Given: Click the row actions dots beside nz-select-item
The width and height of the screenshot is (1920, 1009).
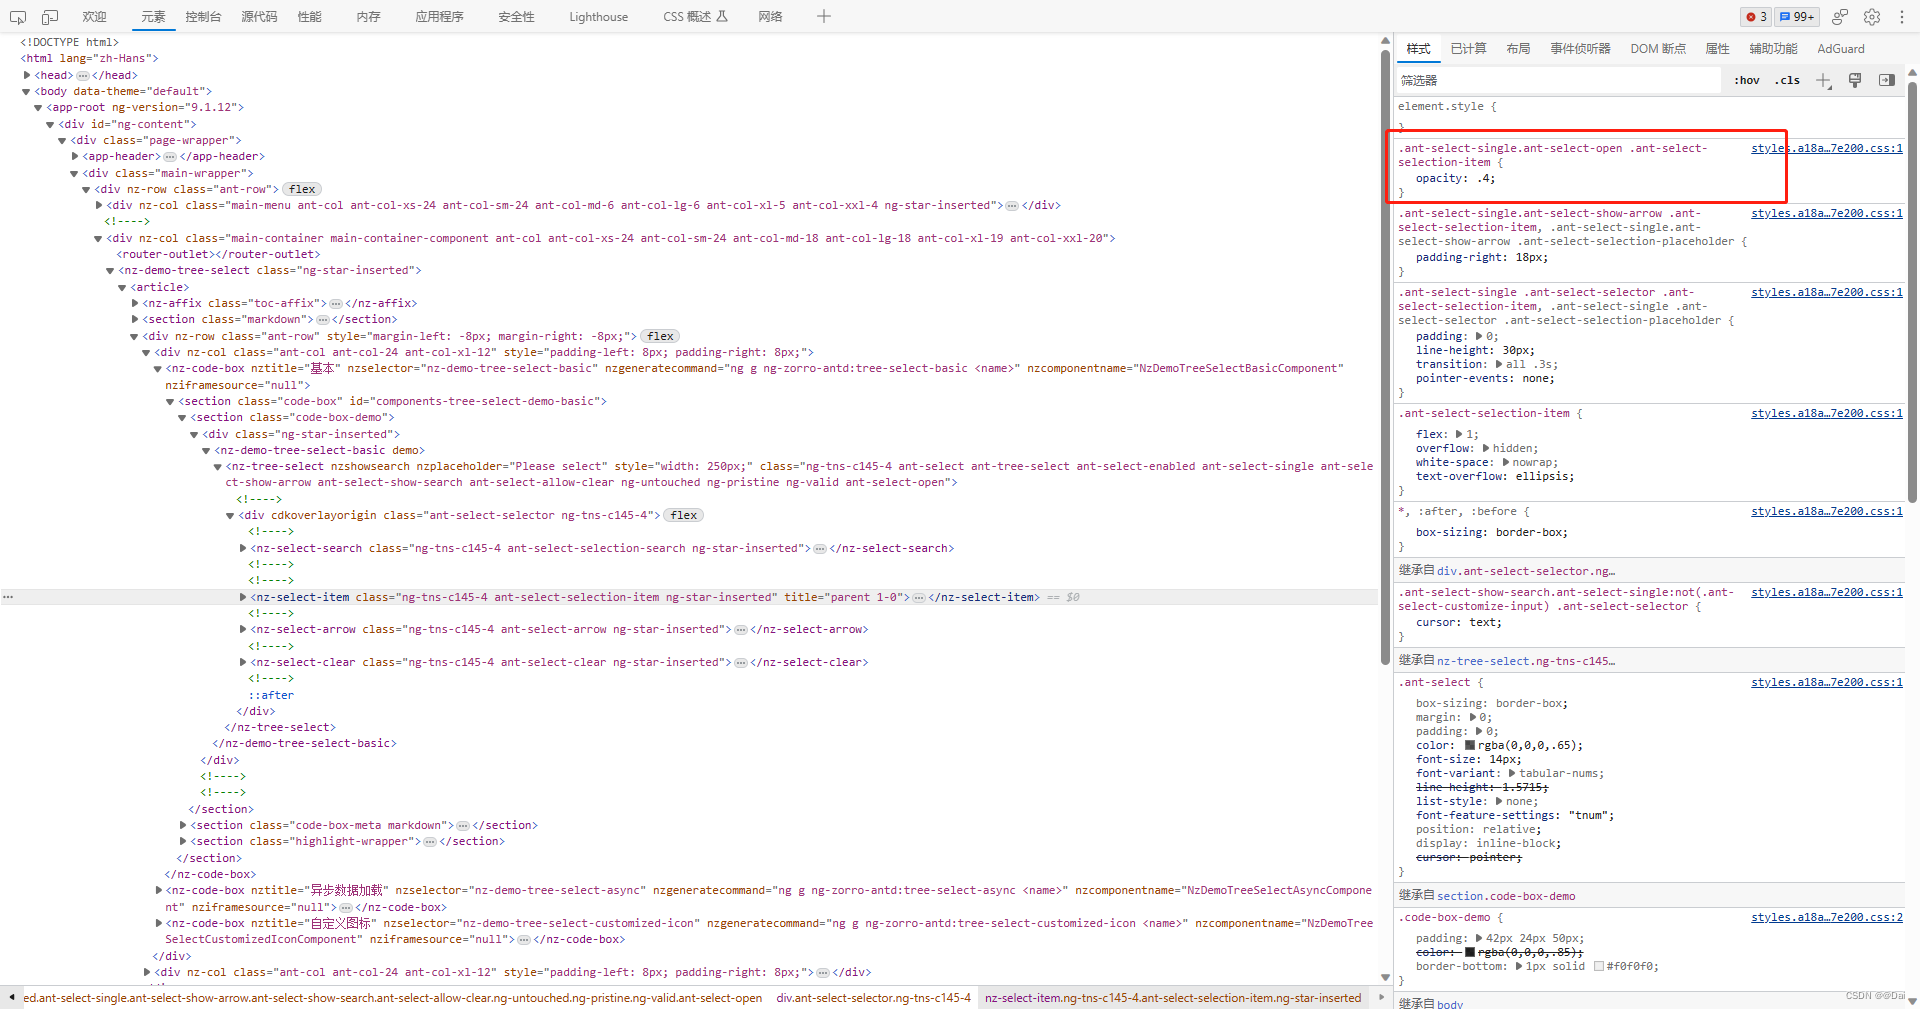Looking at the screenshot, I should coord(8,597).
